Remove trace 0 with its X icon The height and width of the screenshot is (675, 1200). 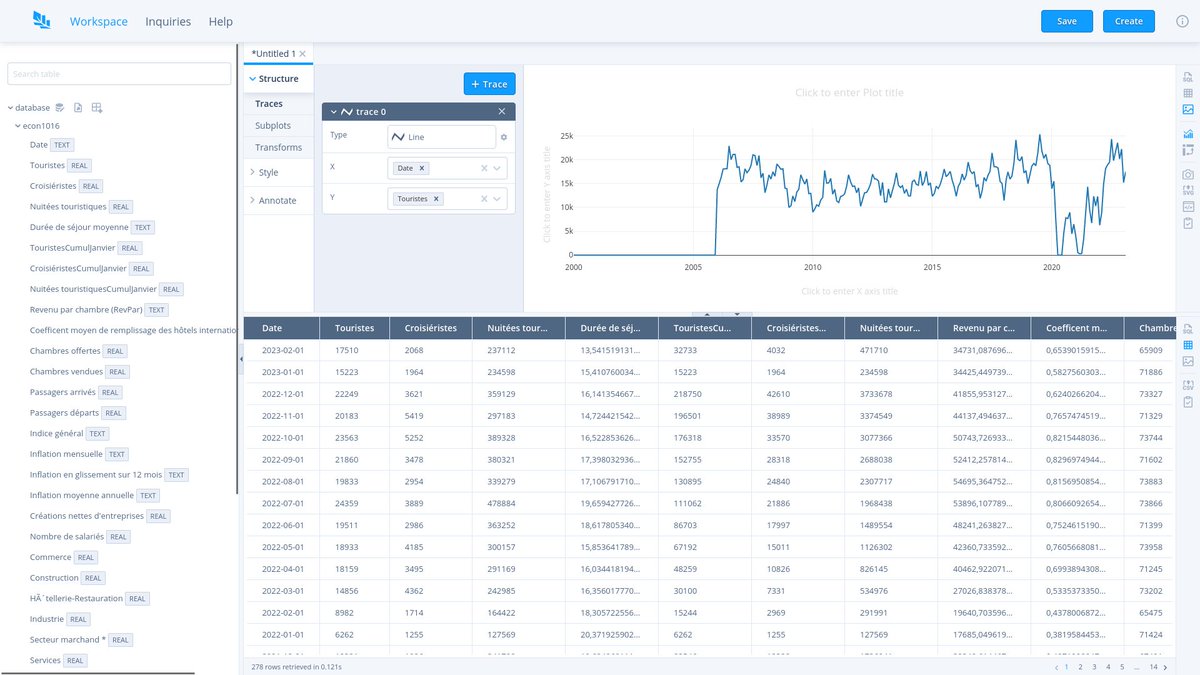click(x=502, y=112)
